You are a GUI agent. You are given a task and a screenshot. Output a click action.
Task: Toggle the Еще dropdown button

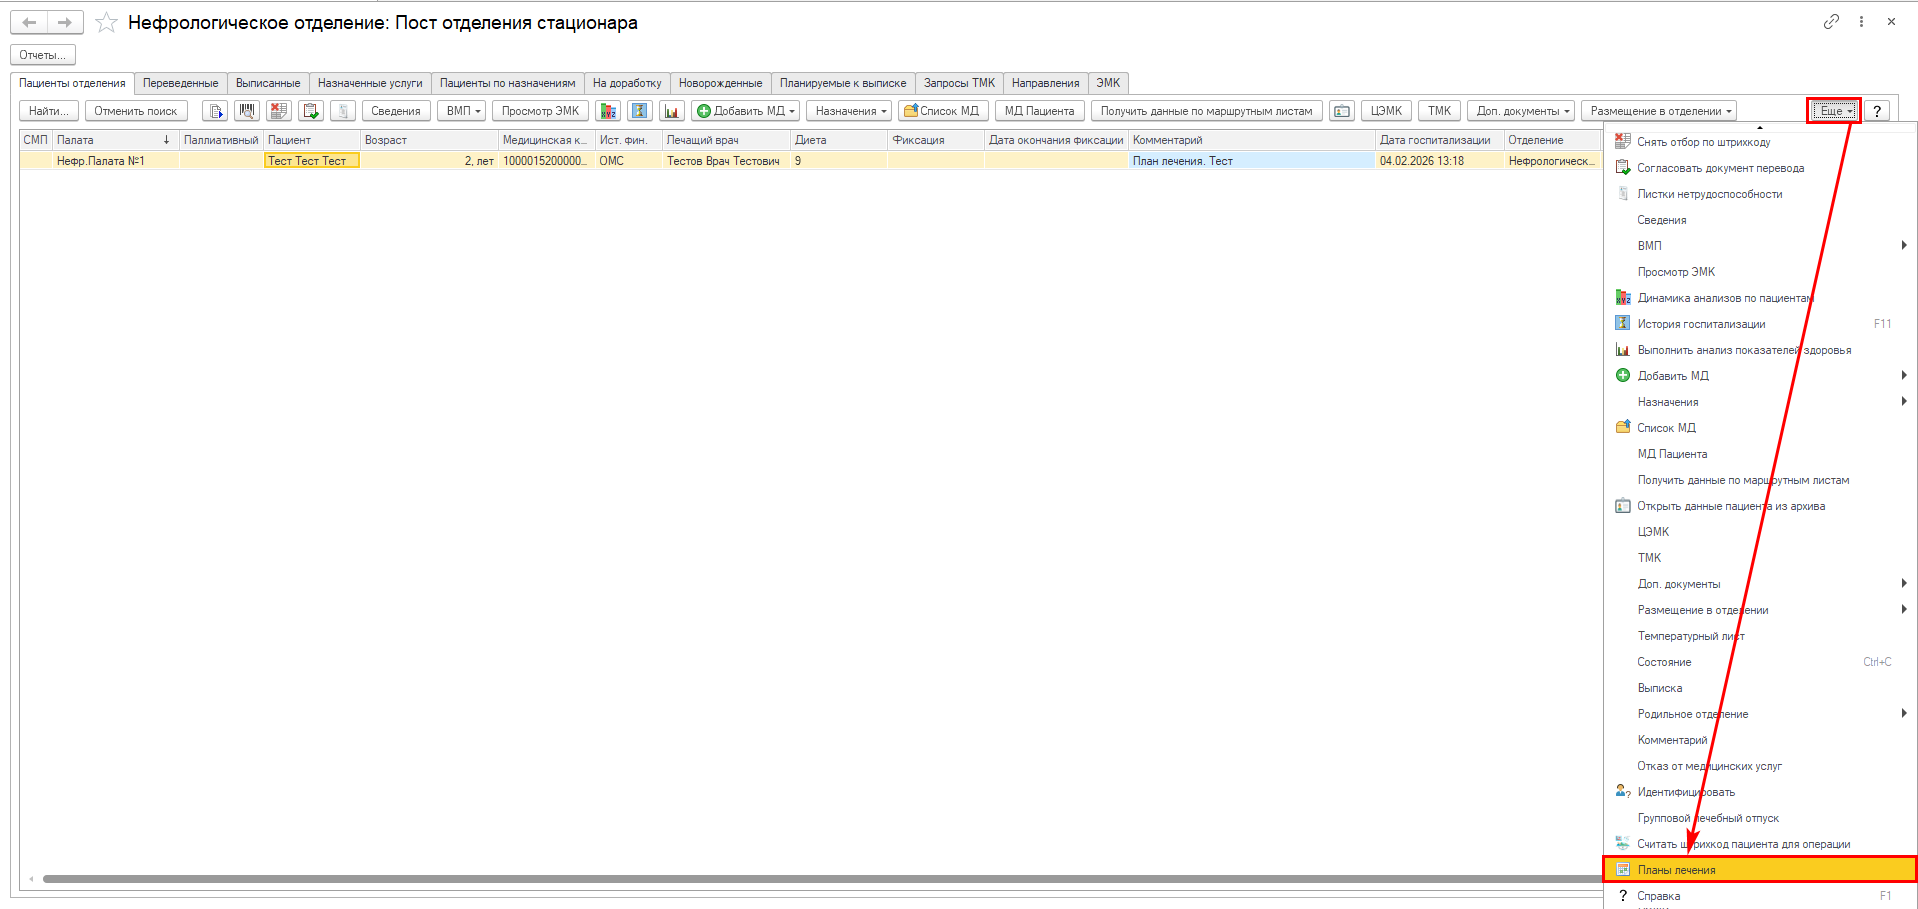[x=1834, y=111]
